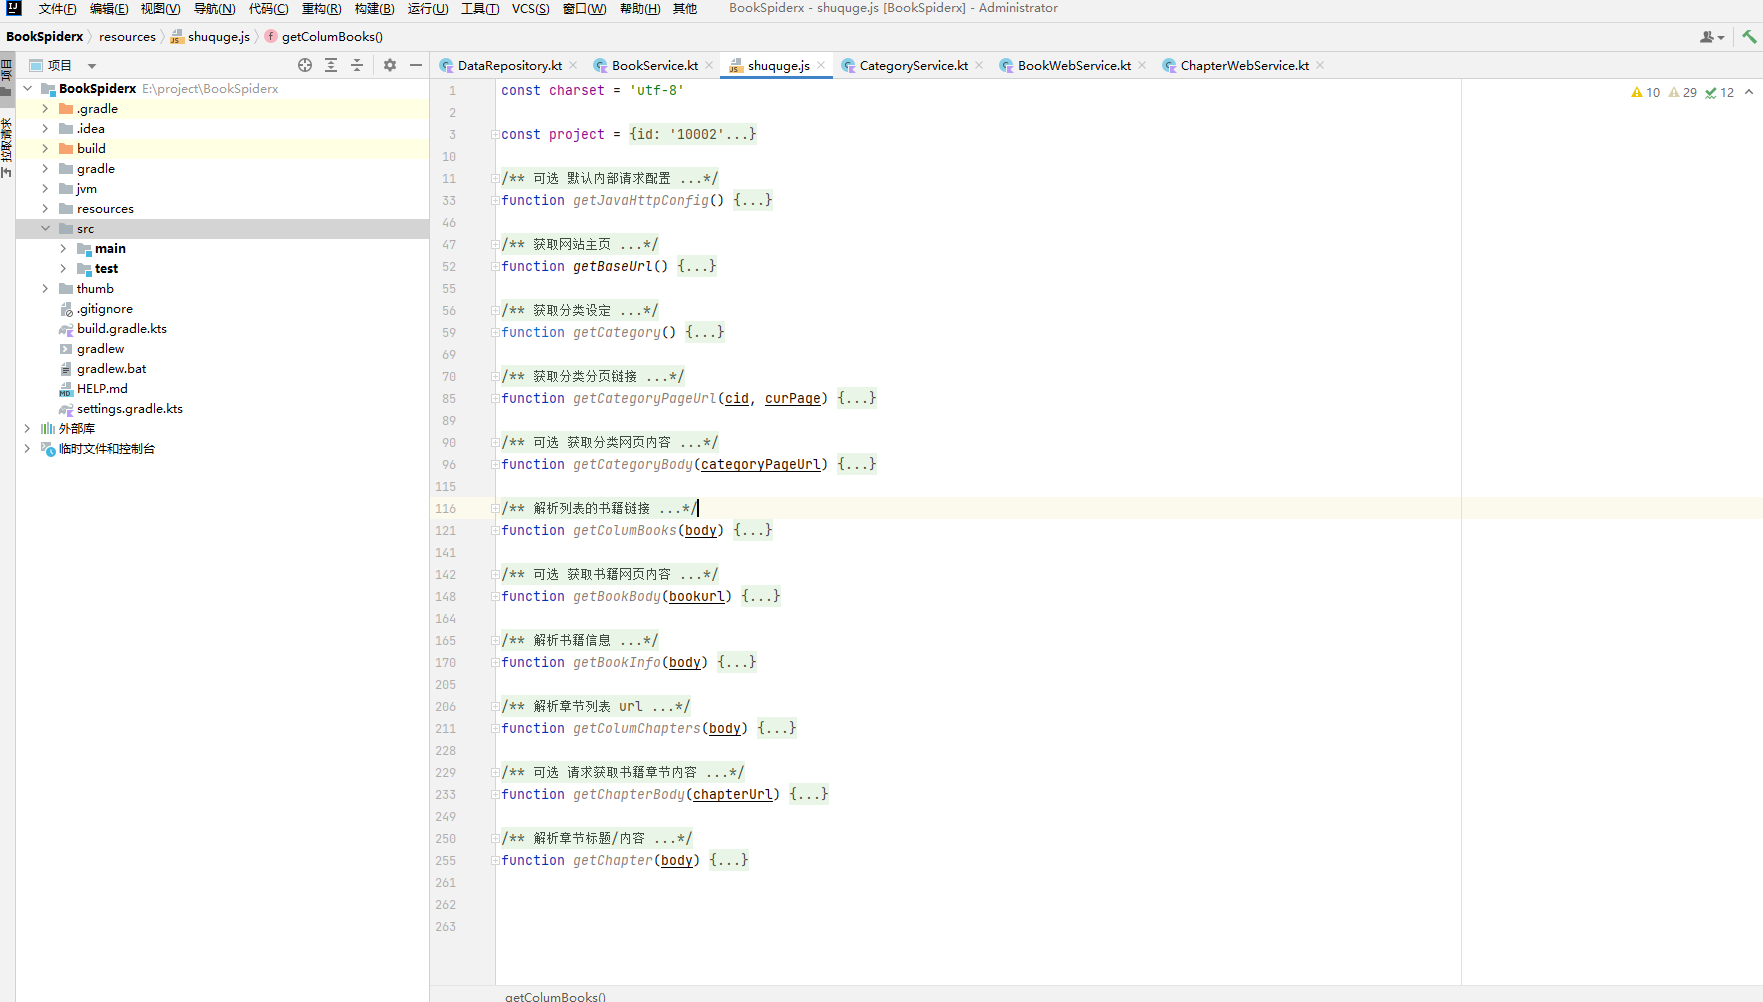1763x1002 pixels.
Task: Click the weak warnings indicator showing 29
Action: 1683,92
